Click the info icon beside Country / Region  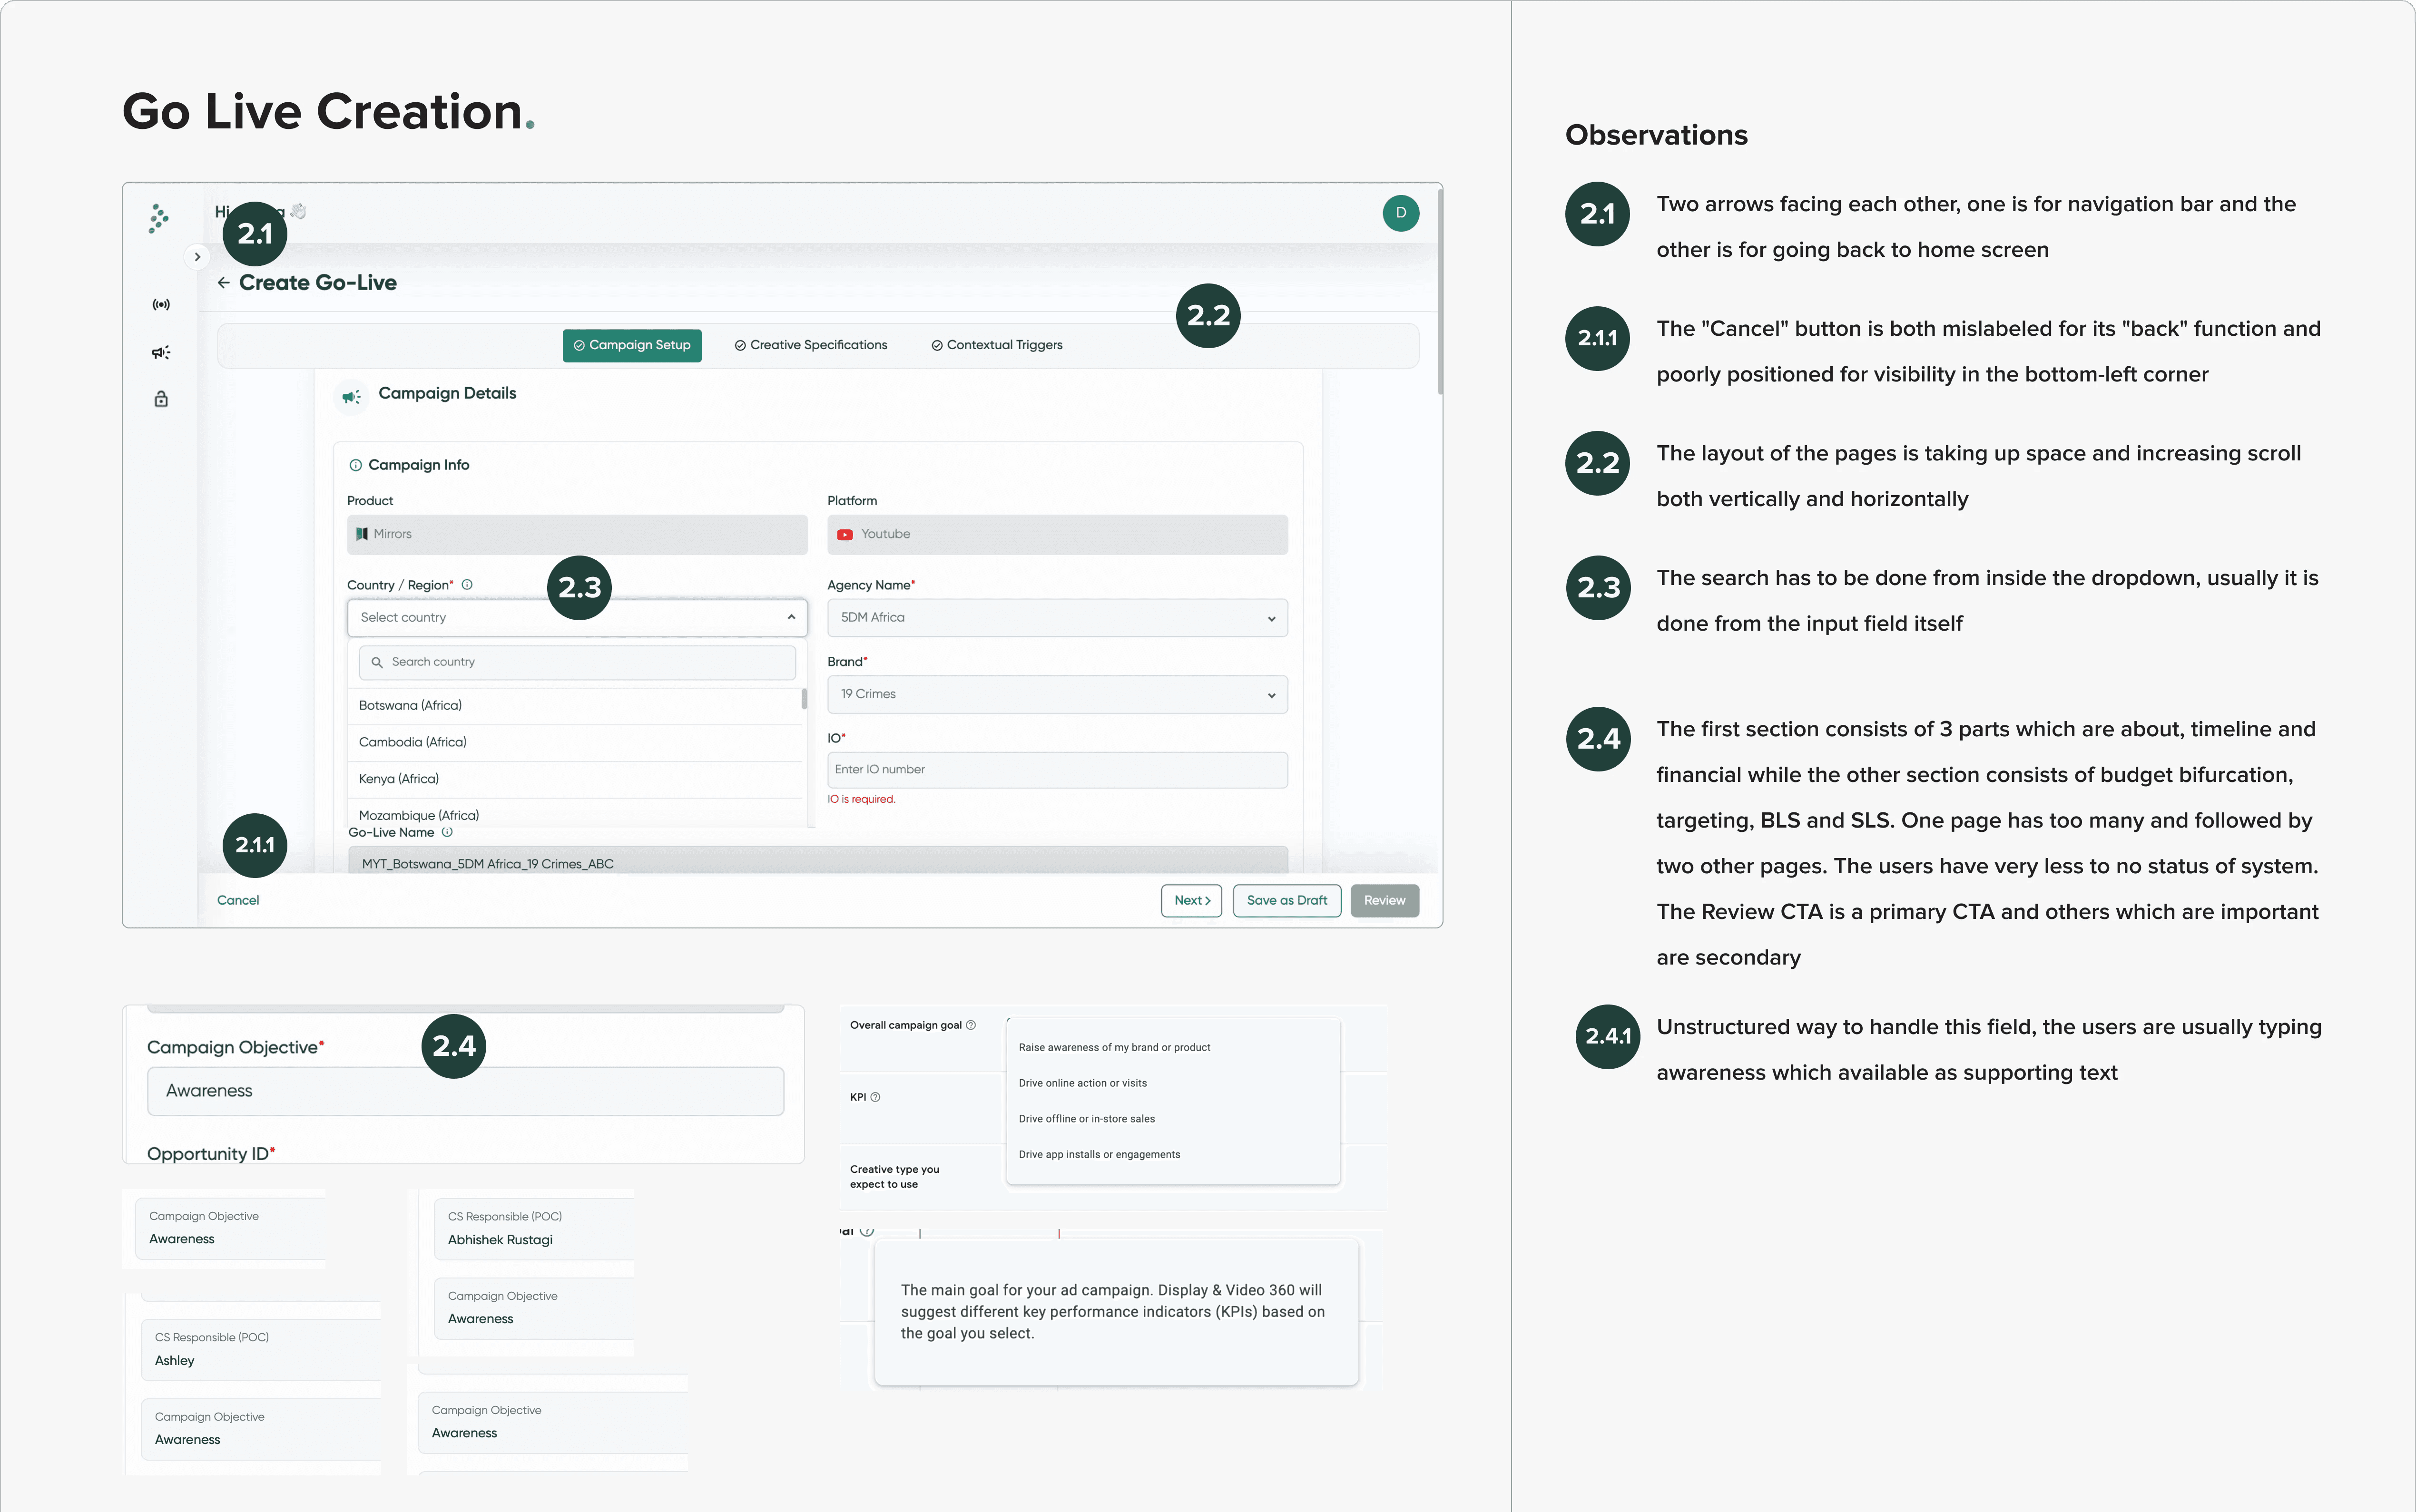coord(467,585)
